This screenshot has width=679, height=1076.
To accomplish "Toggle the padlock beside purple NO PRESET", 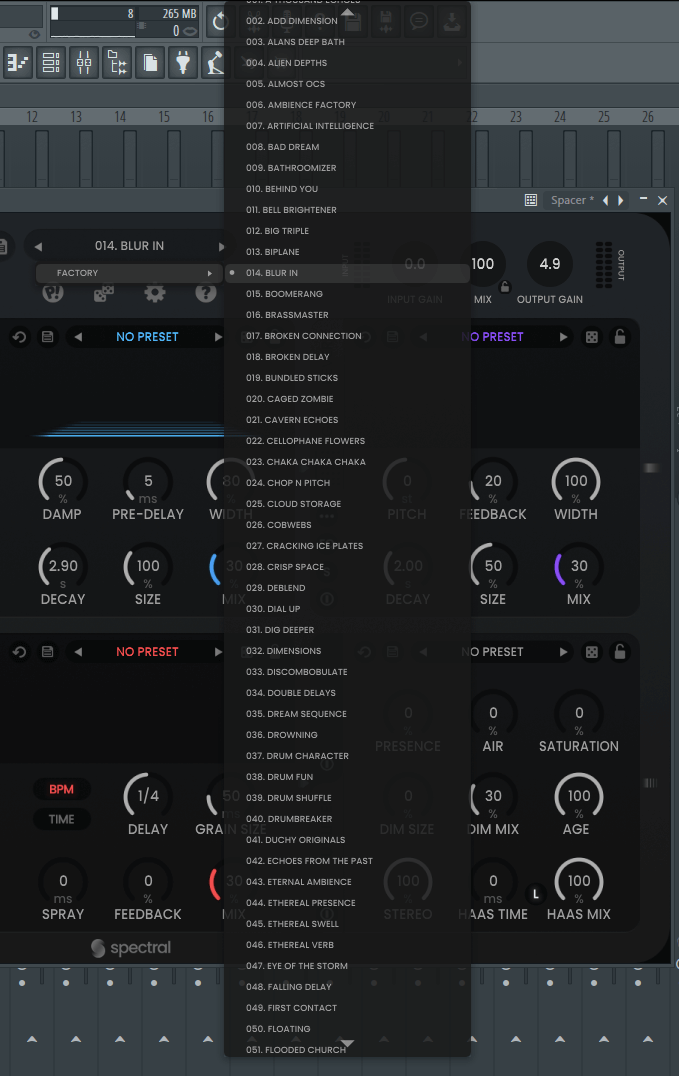I will 620,337.
